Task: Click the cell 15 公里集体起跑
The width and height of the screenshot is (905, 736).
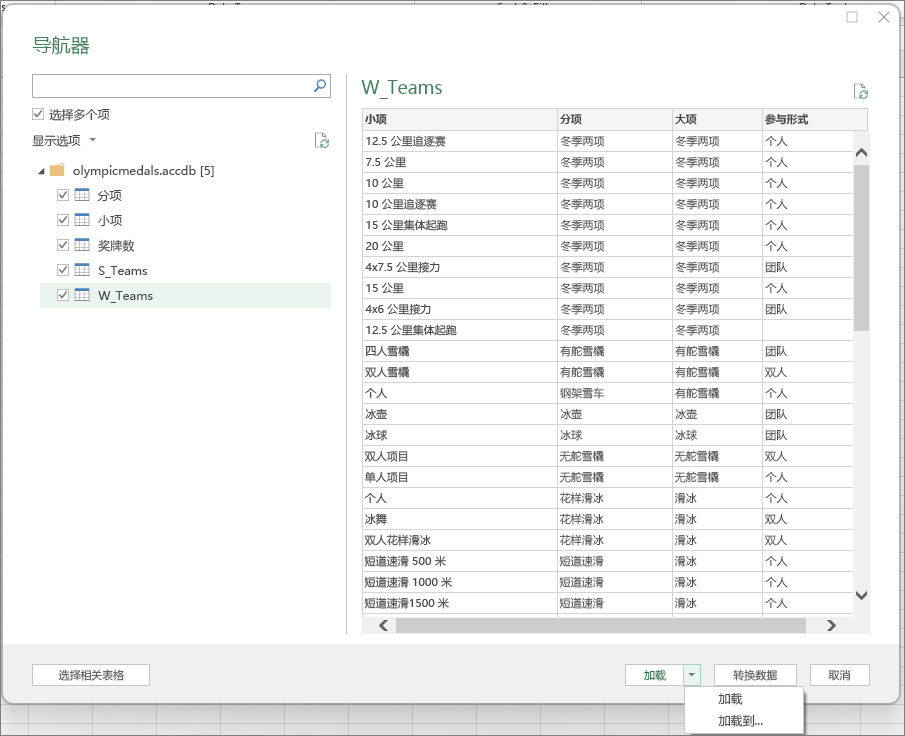Action: pyautogui.click(x=459, y=225)
